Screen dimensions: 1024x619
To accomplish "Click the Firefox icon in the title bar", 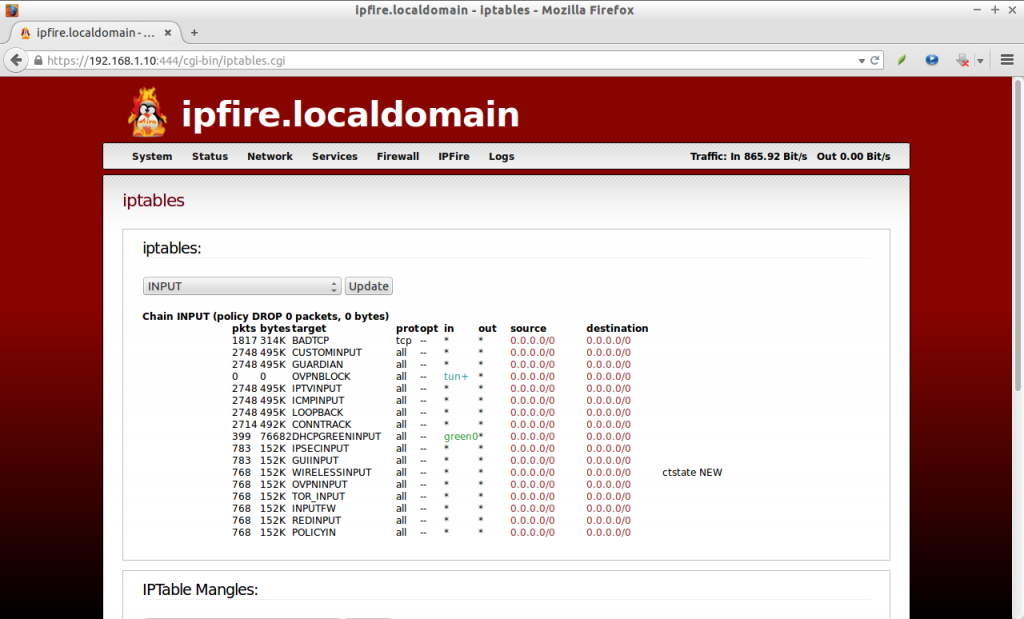I will (x=11, y=10).
